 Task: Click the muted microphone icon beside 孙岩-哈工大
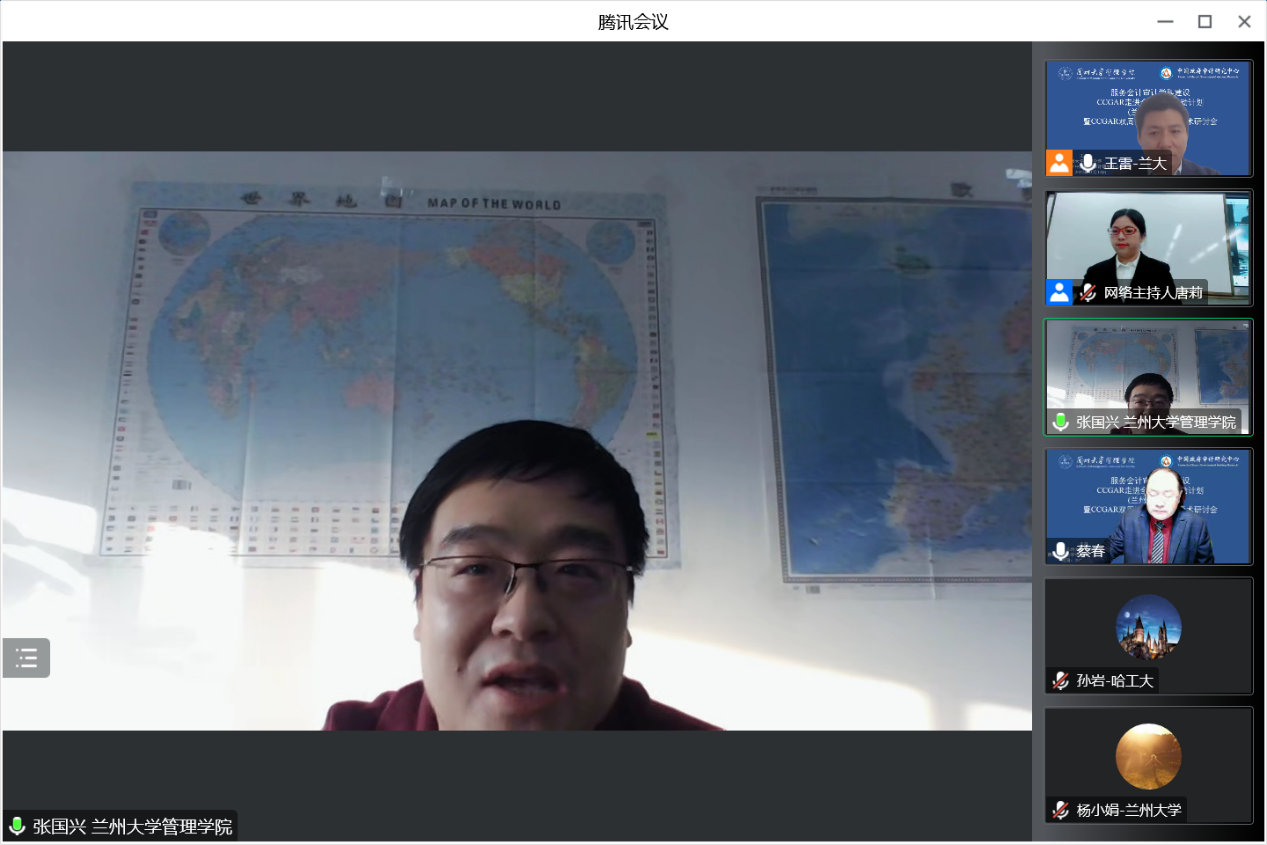[x=1060, y=681]
